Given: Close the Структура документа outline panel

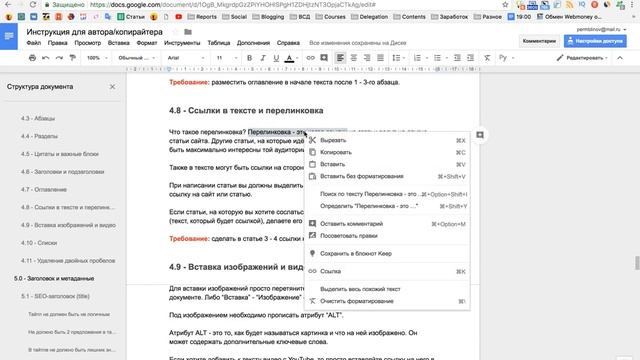Looking at the screenshot, I should point(112,87).
